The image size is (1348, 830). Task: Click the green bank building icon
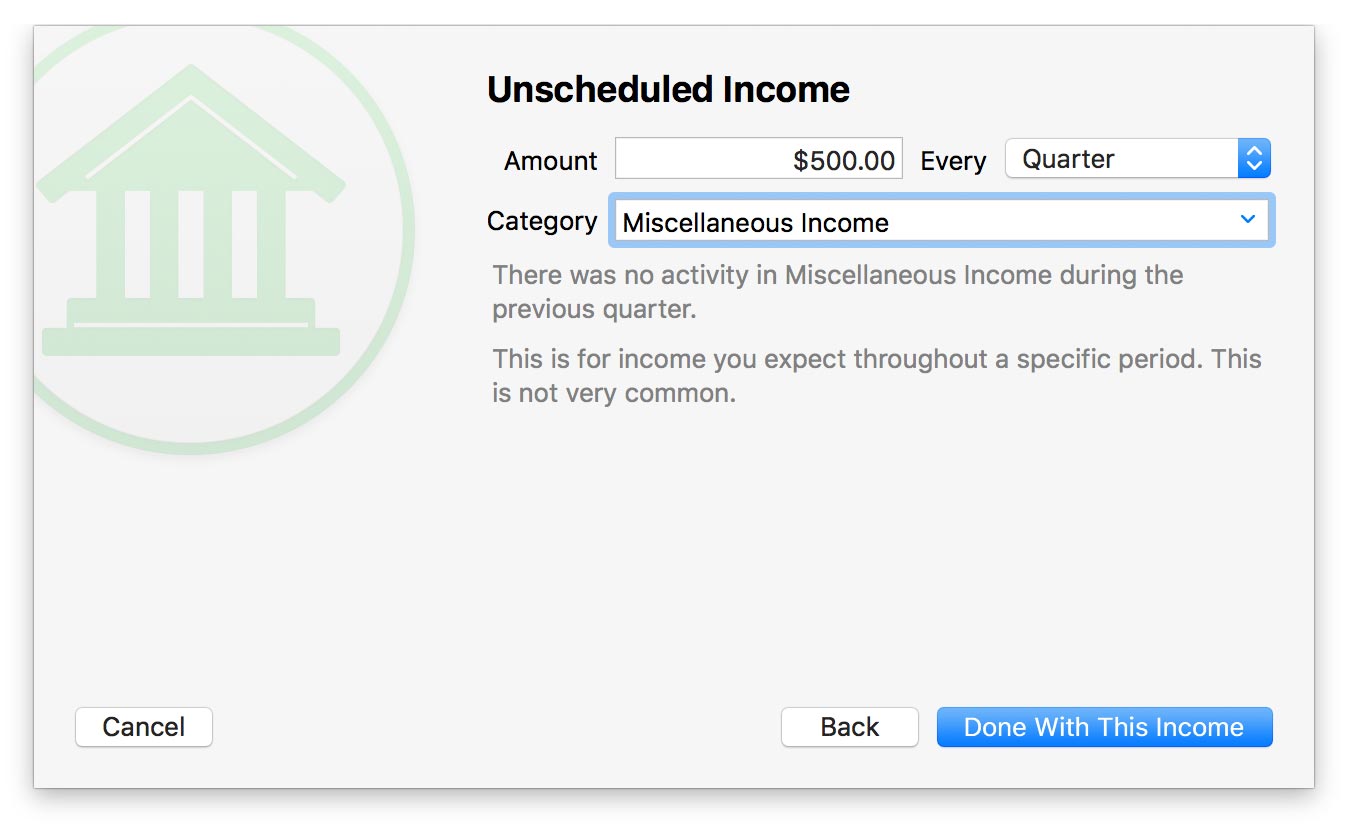point(190,215)
